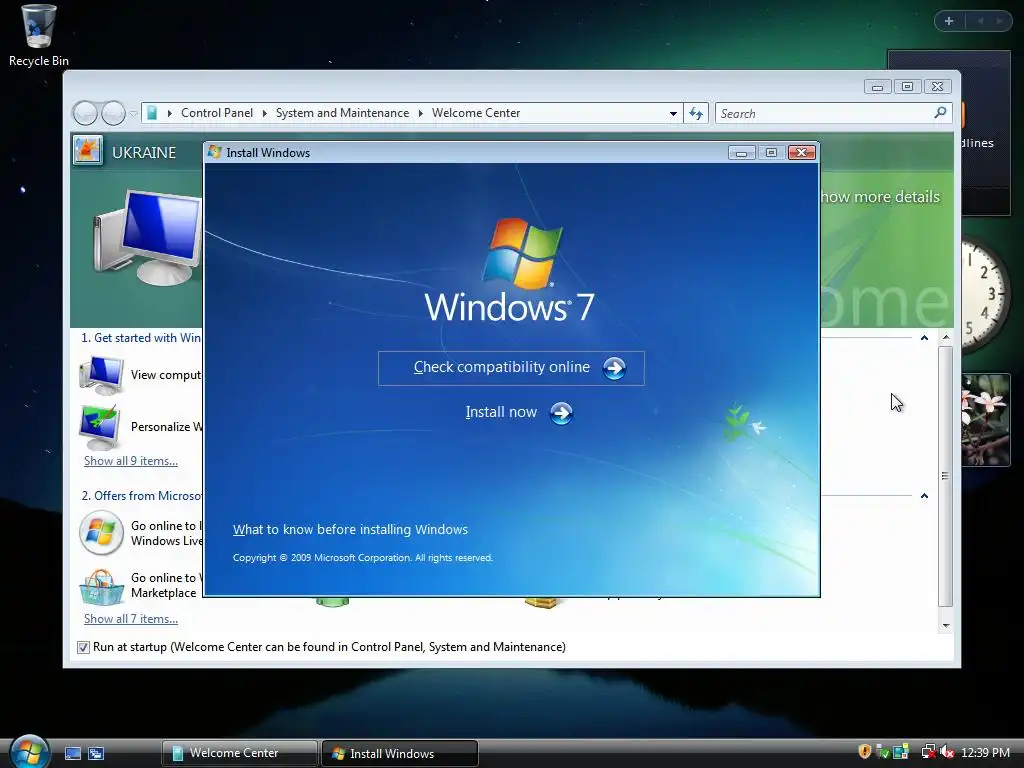The height and width of the screenshot is (768, 1024).
Task: Click the address bar Control Panel icon
Action: pyautogui.click(x=152, y=113)
